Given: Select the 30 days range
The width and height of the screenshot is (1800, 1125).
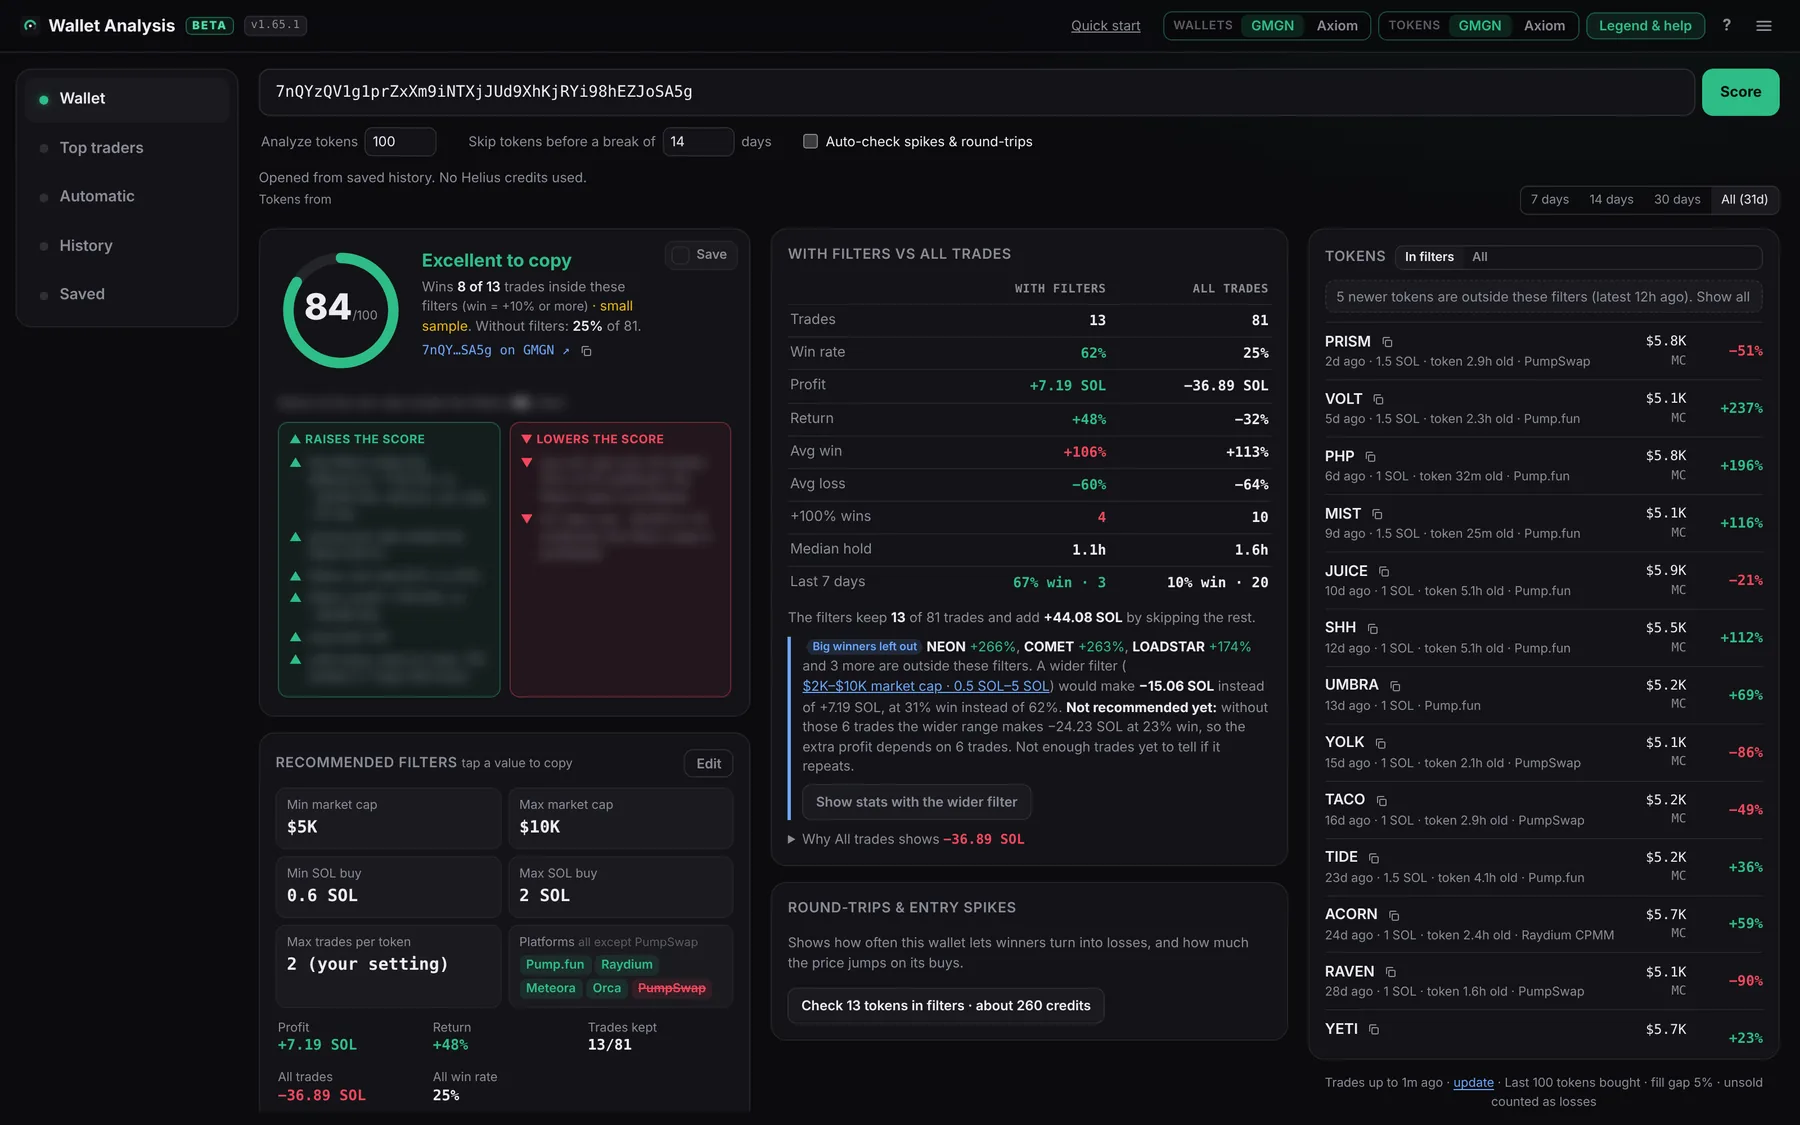Looking at the screenshot, I should click(x=1677, y=199).
